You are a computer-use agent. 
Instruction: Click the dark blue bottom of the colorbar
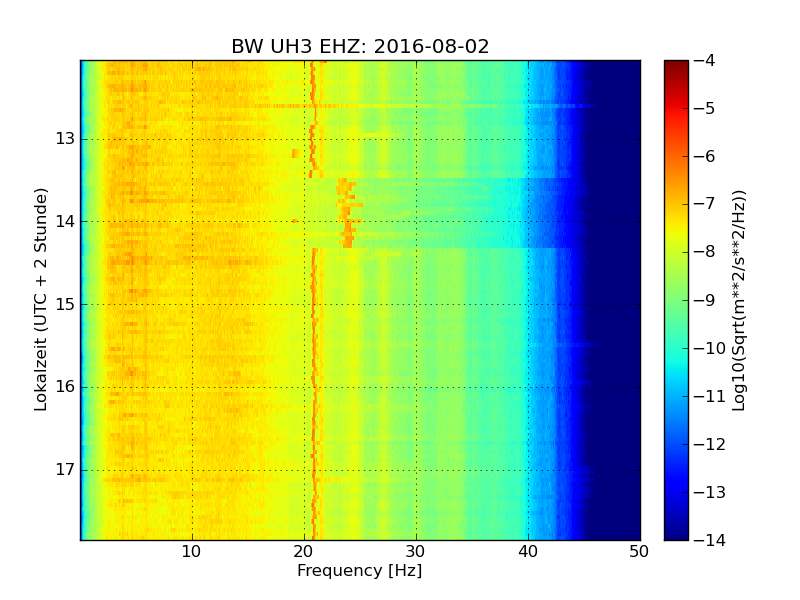[x=676, y=531]
